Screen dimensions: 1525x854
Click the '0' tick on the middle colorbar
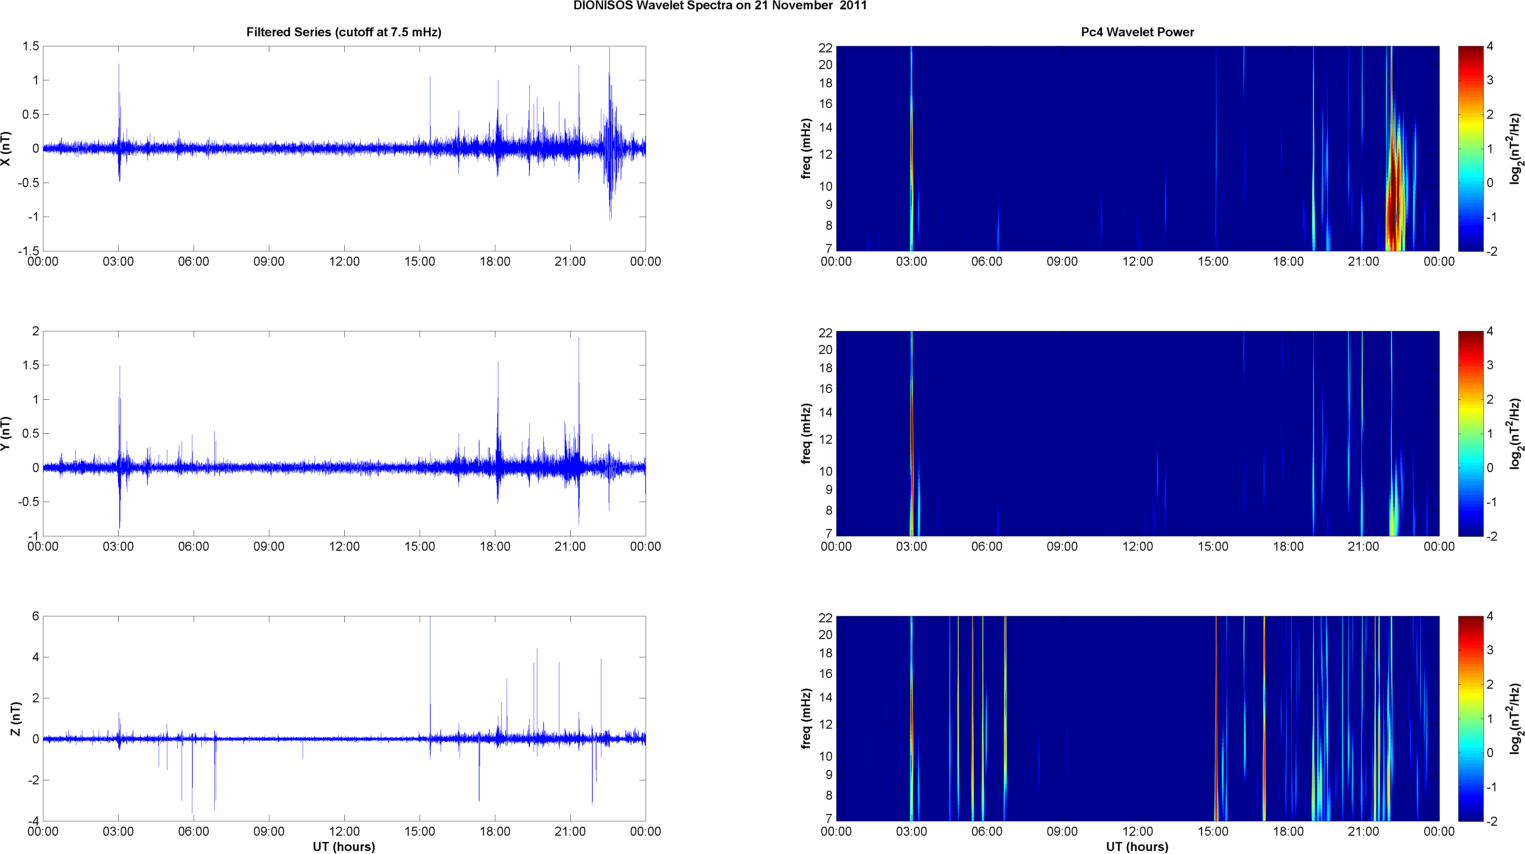[x=1490, y=468]
